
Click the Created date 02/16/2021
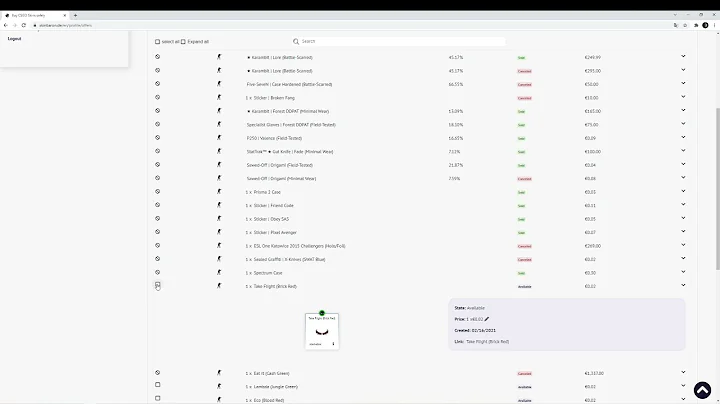pyautogui.click(x=483, y=331)
